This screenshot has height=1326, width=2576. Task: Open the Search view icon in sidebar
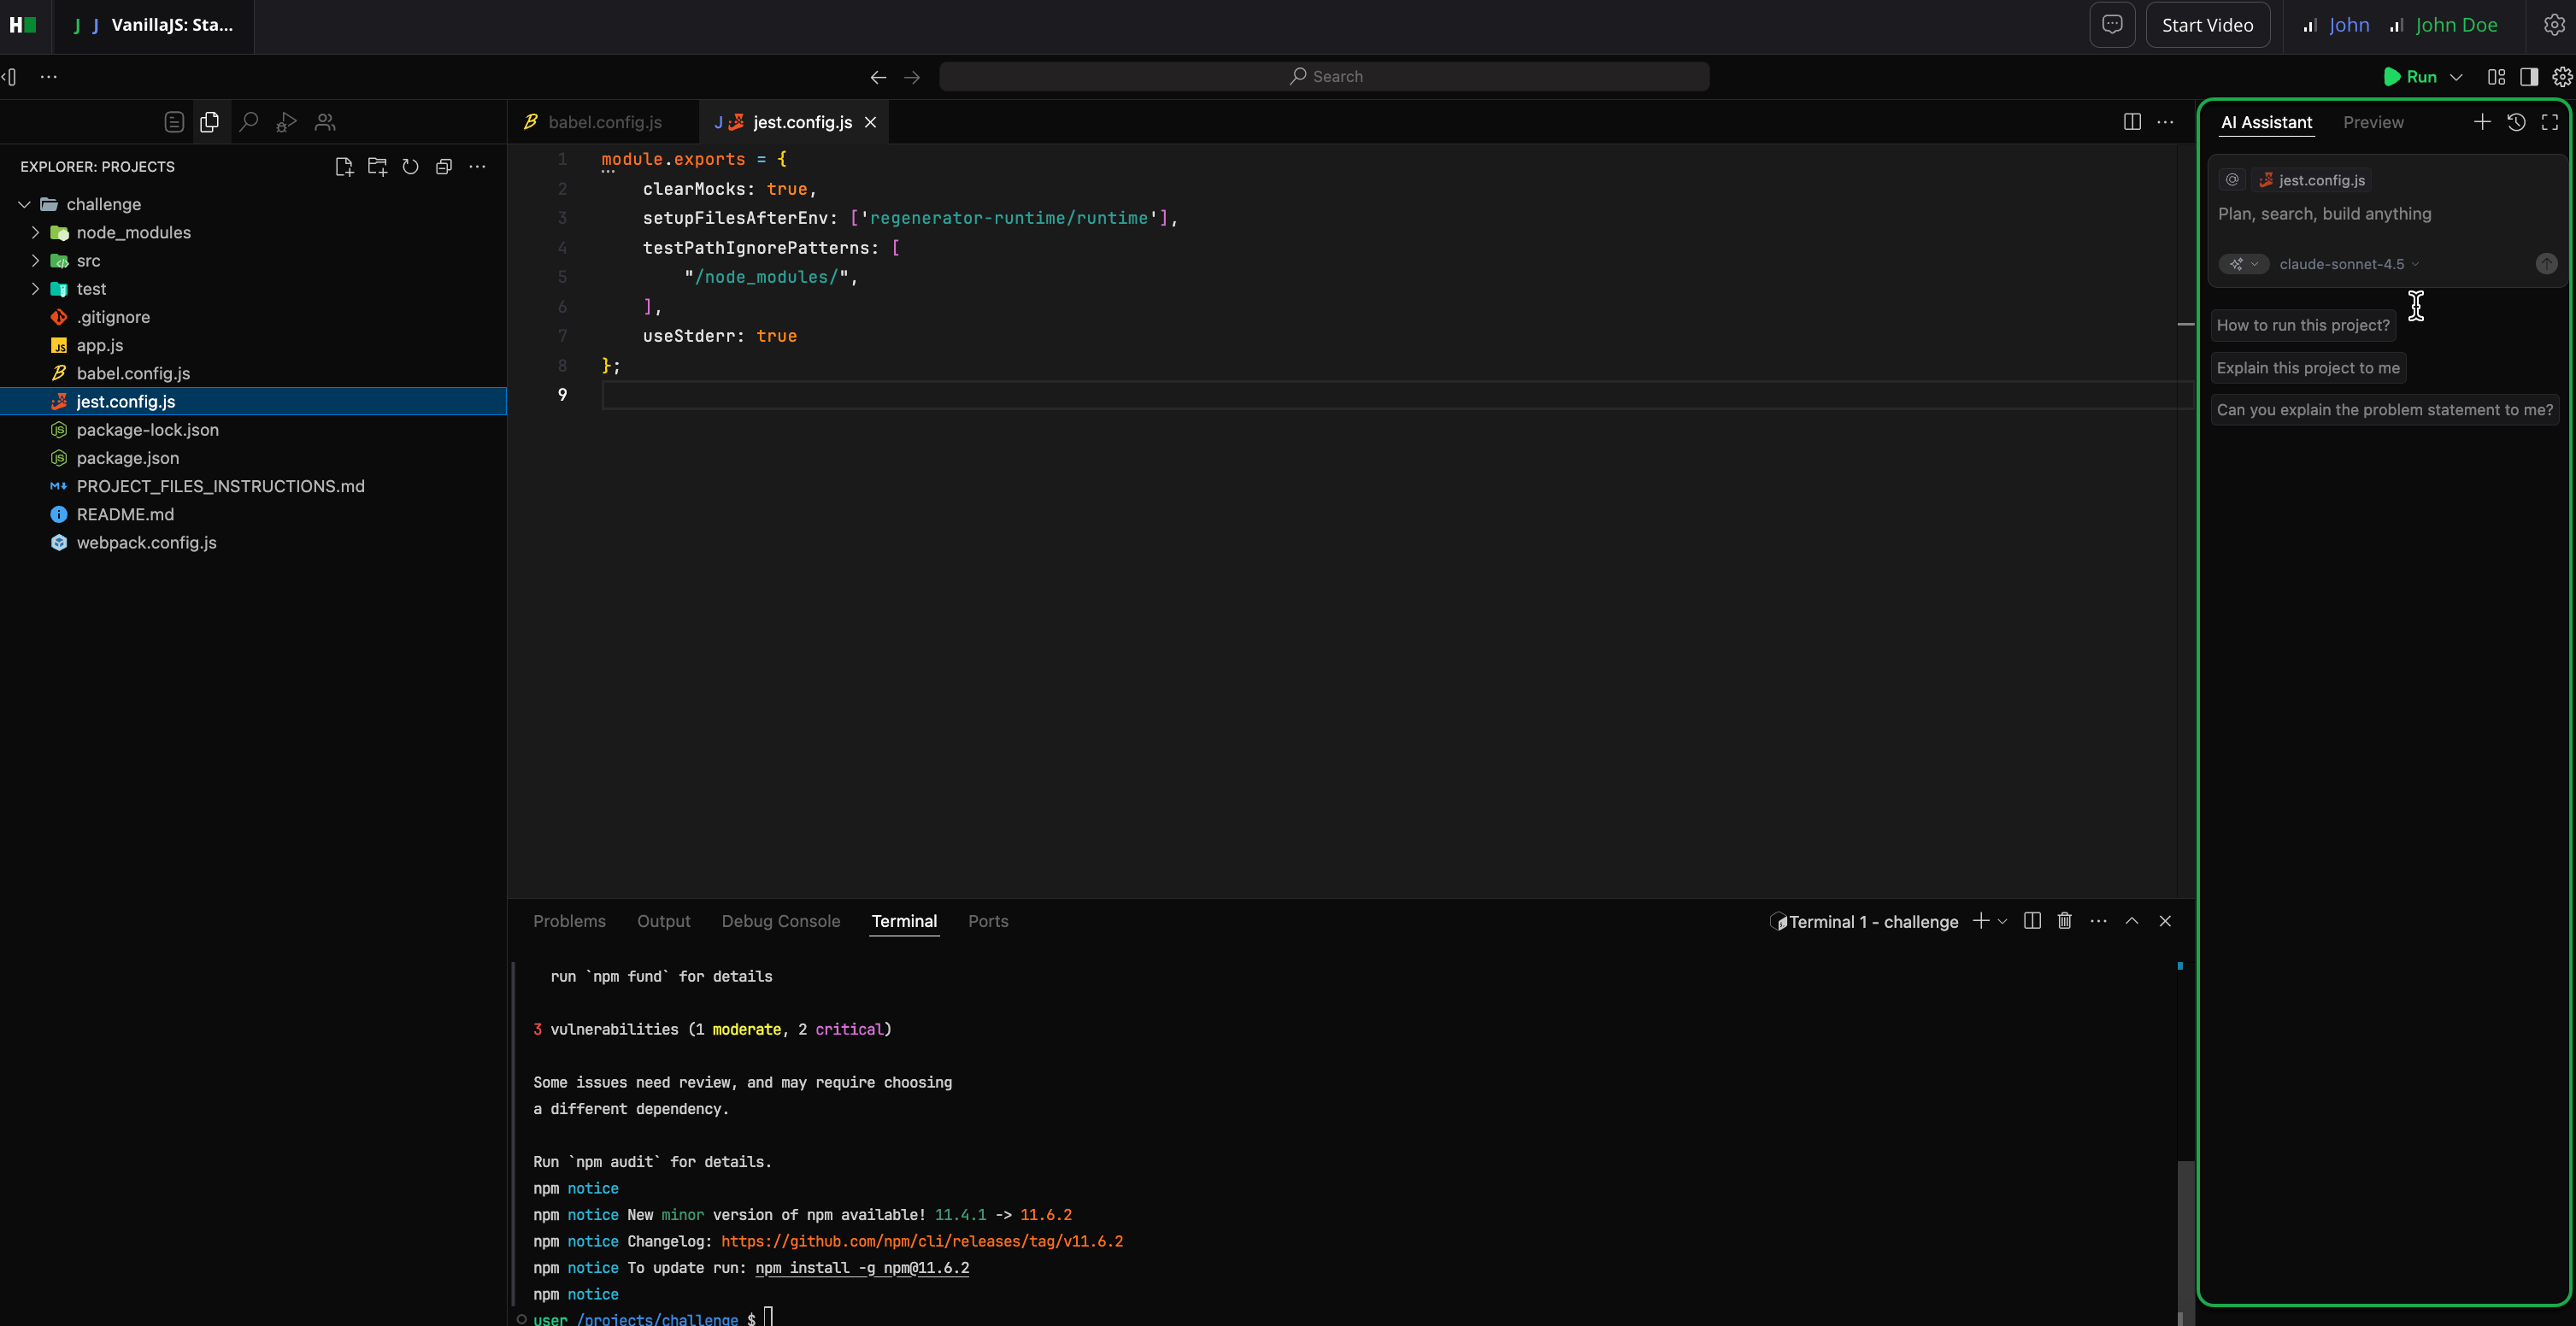point(248,122)
